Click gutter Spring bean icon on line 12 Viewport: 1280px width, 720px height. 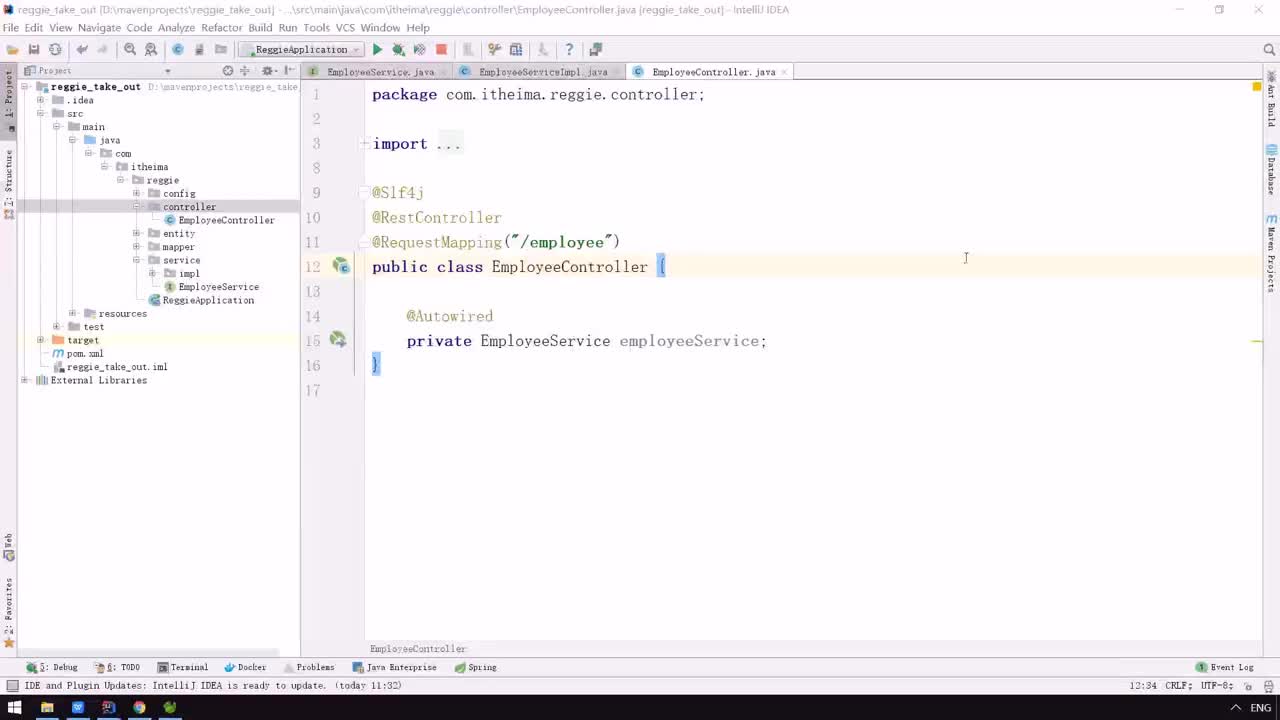[342, 267]
